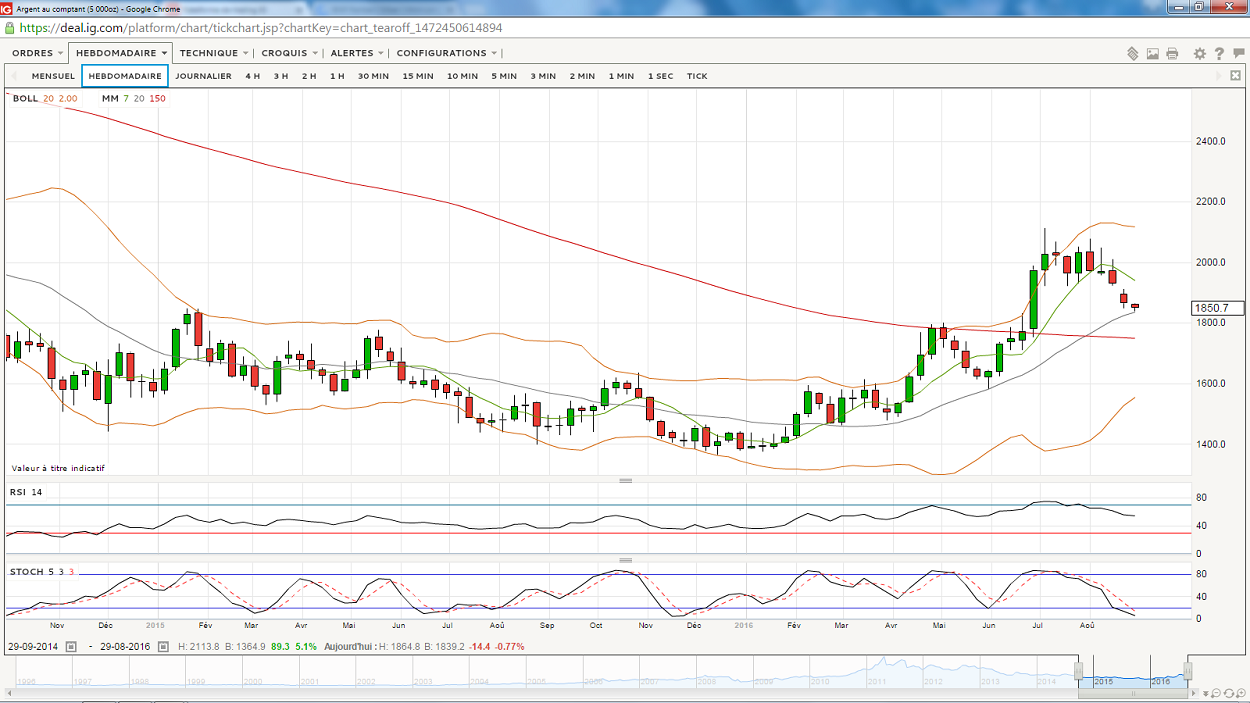Viewport: 1250px width, 703px height.
Task: Choose 1 SEC timeframe
Action: pyautogui.click(x=660, y=76)
